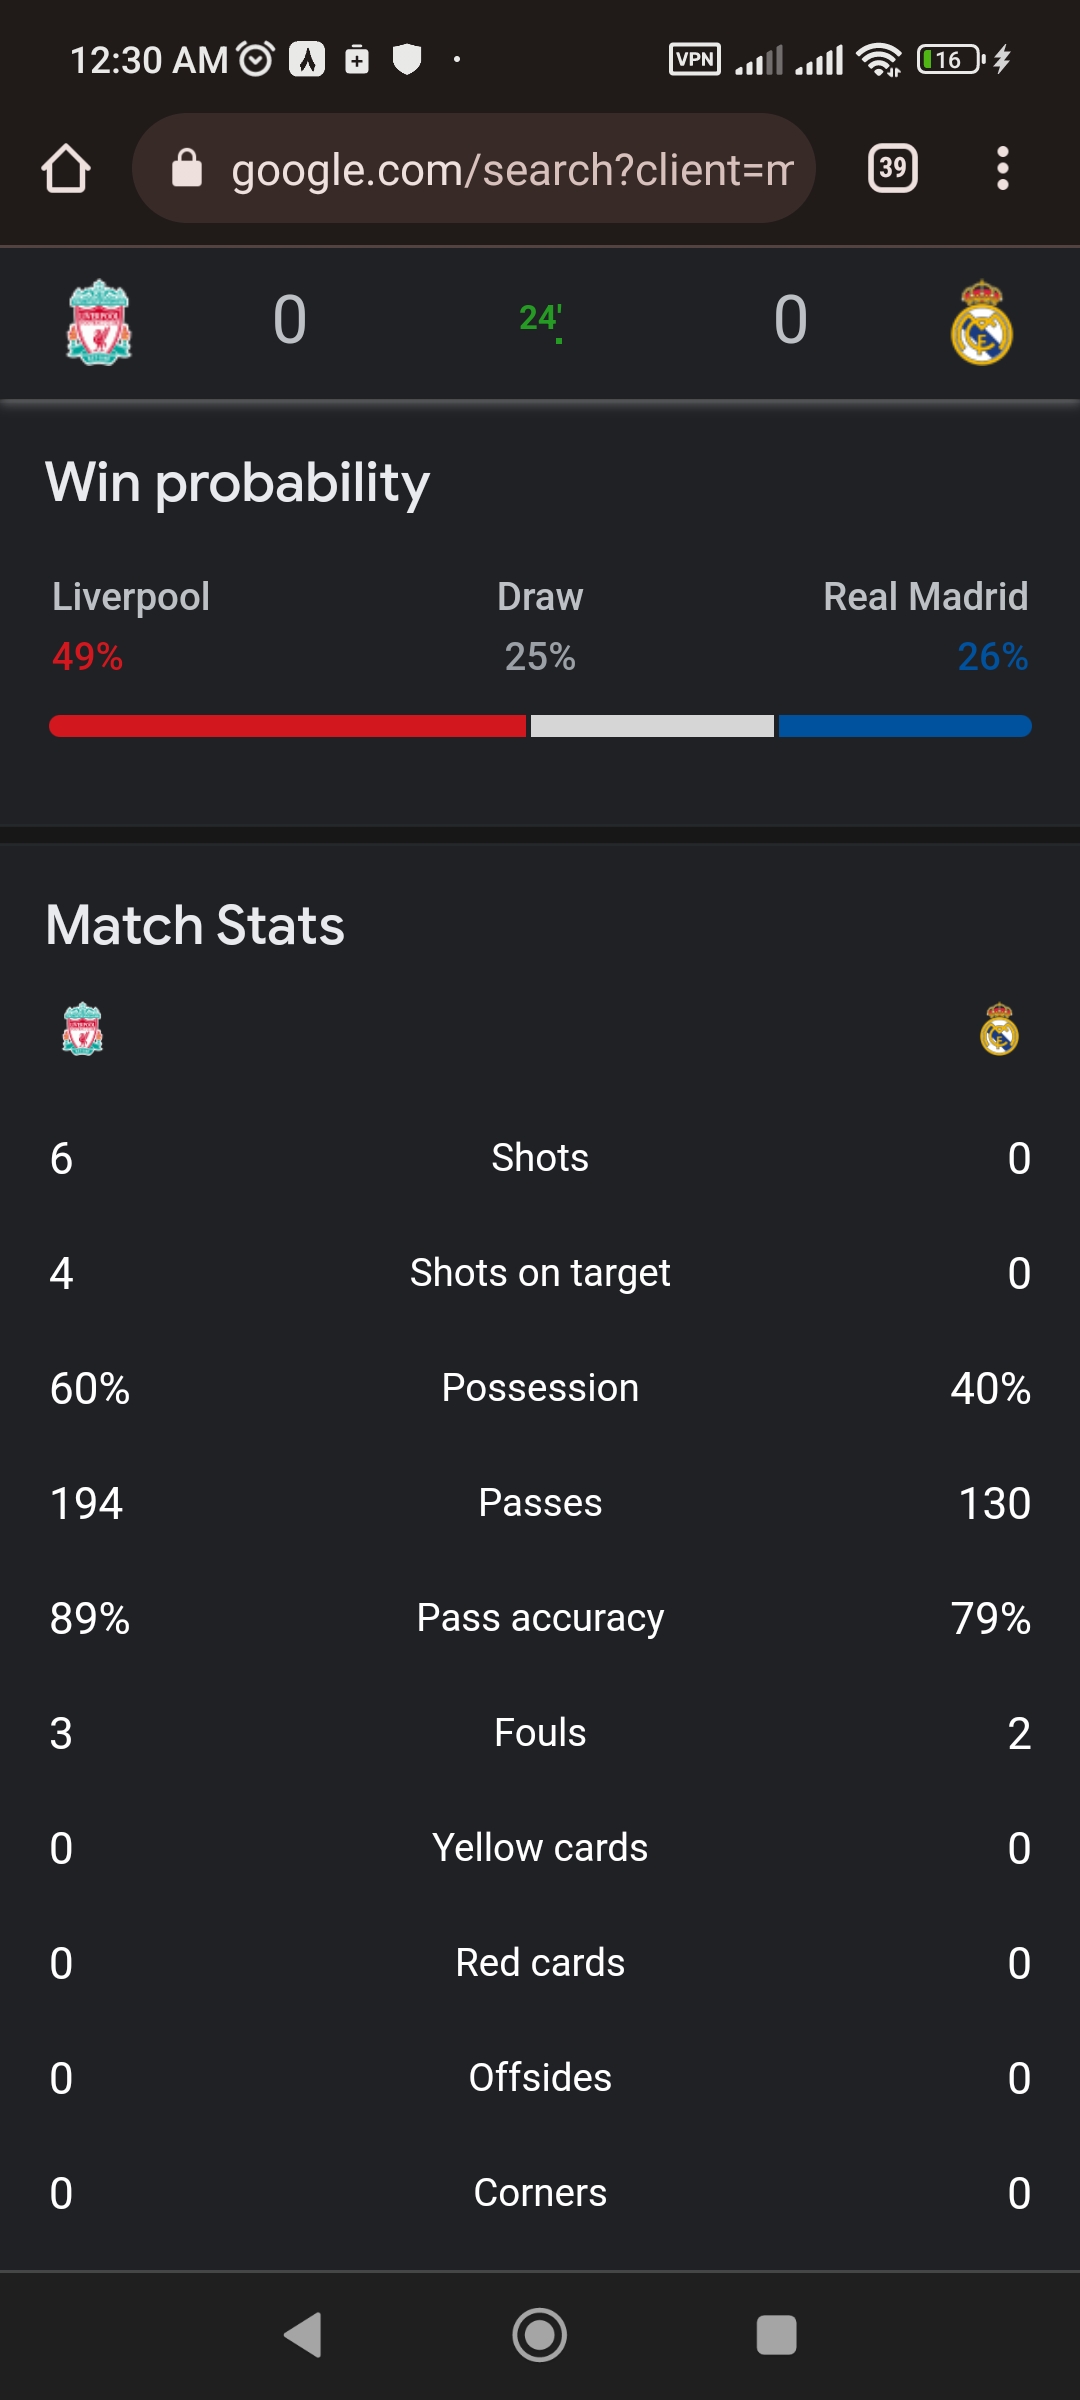Tap the Android back navigation button
The width and height of the screenshot is (1080, 2400).
point(303,2335)
